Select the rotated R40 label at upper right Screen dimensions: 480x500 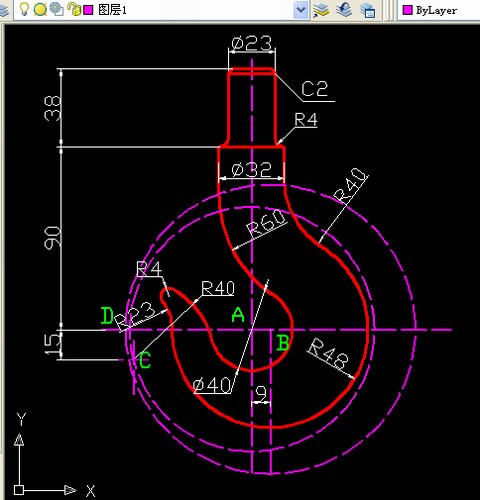(352, 185)
